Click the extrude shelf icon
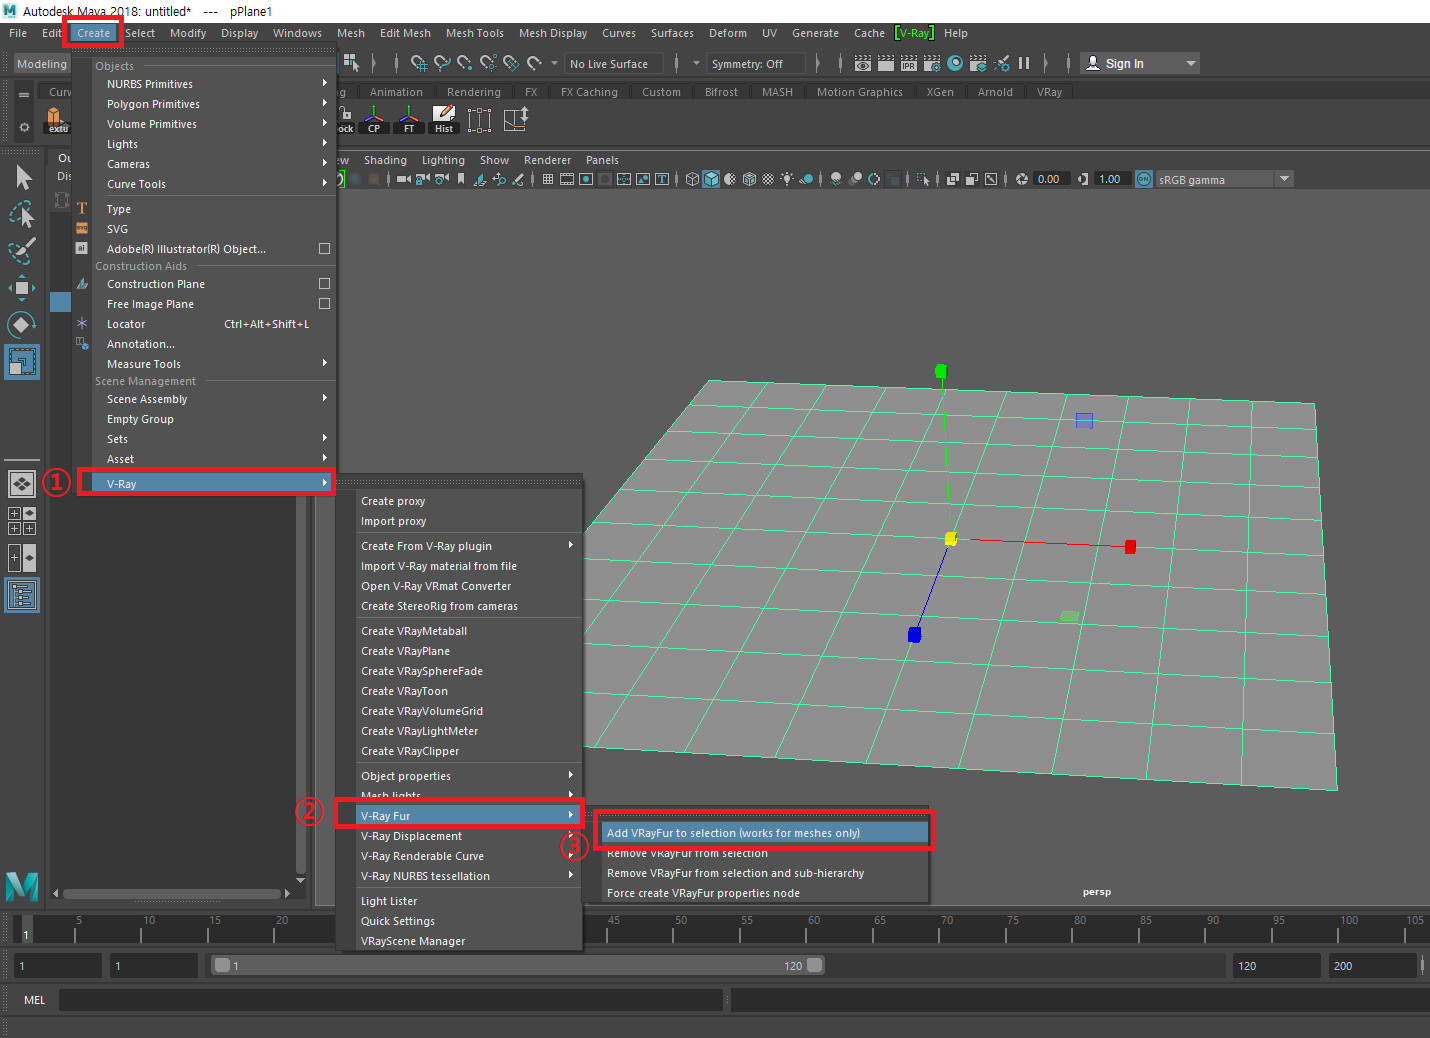This screenshot has width=1430, height=1038. pyautogui.click(x=58, y=120)
